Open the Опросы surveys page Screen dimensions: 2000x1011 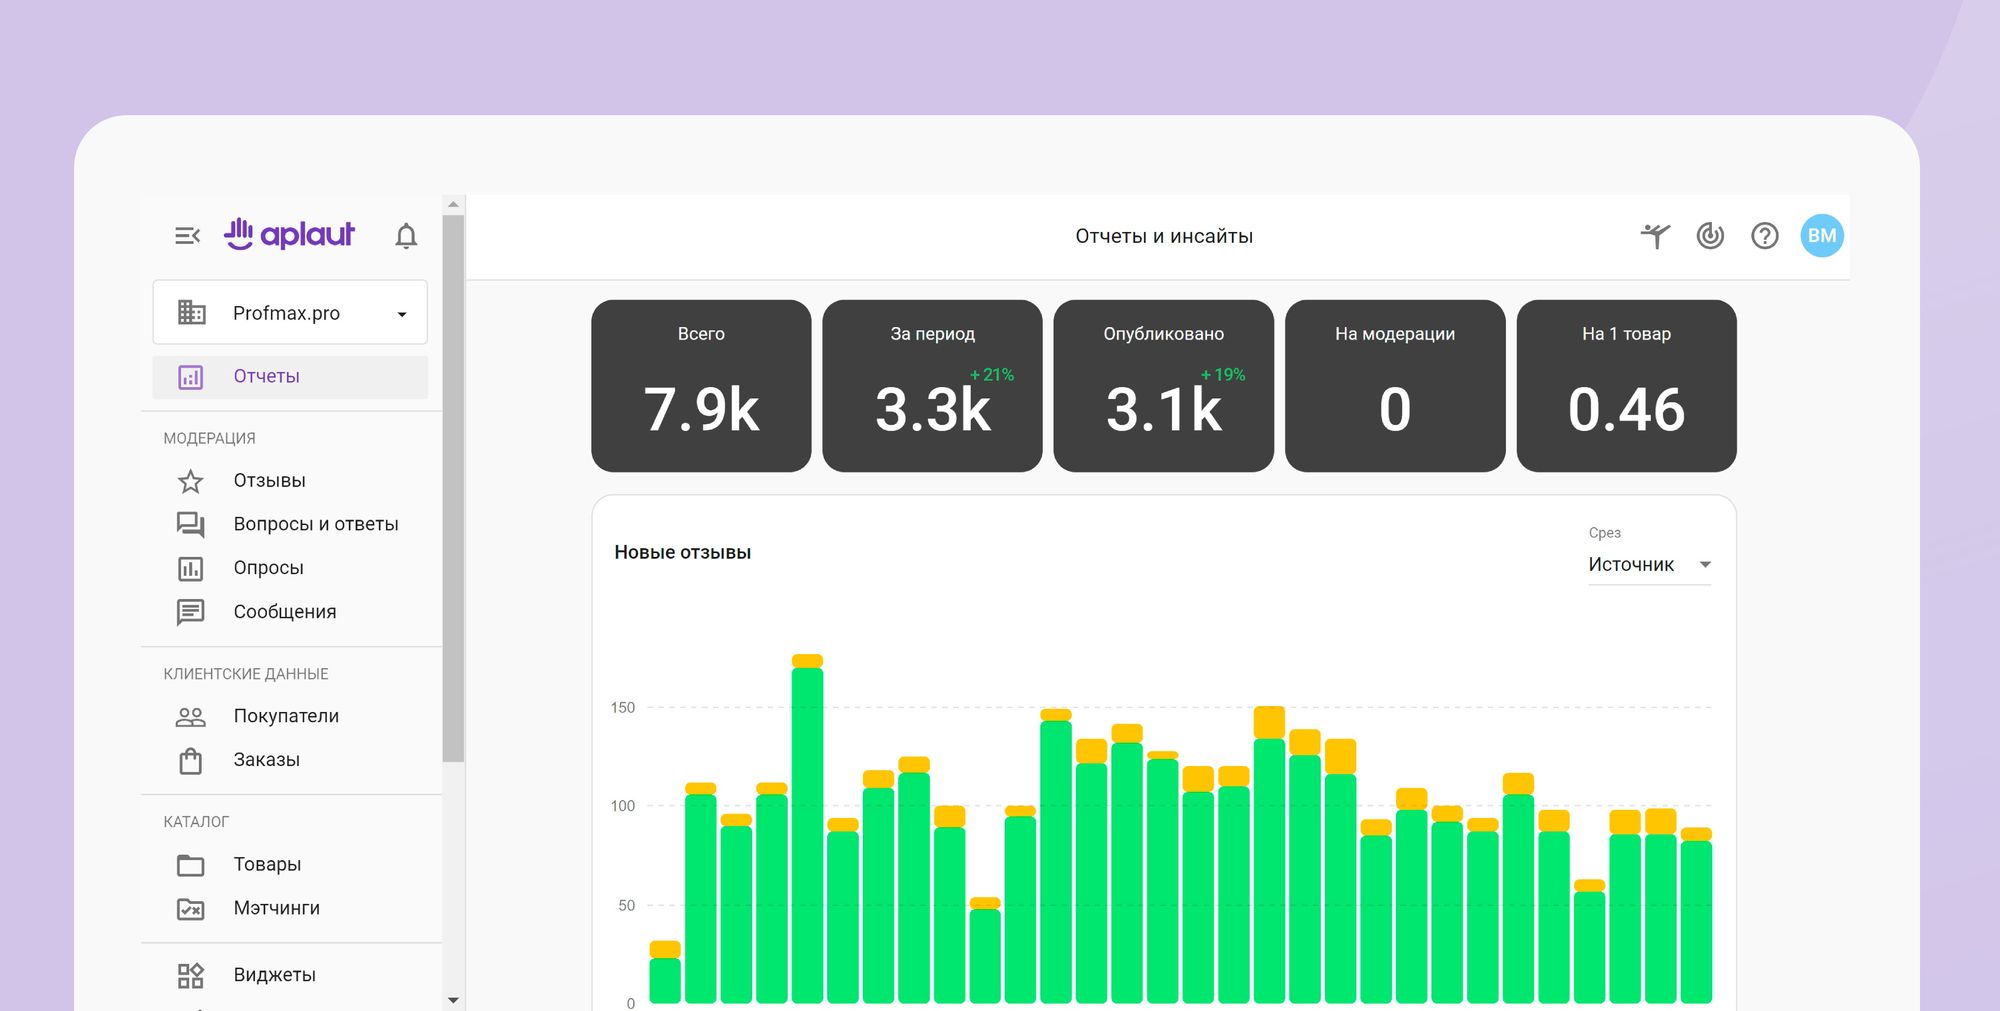pyautogui.click(x=268, y=568)
